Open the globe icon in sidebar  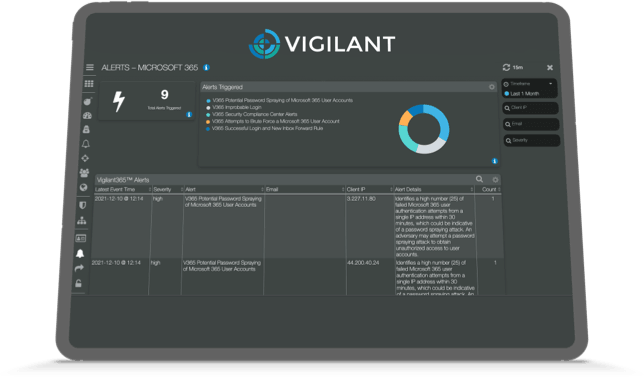[83, 188]
